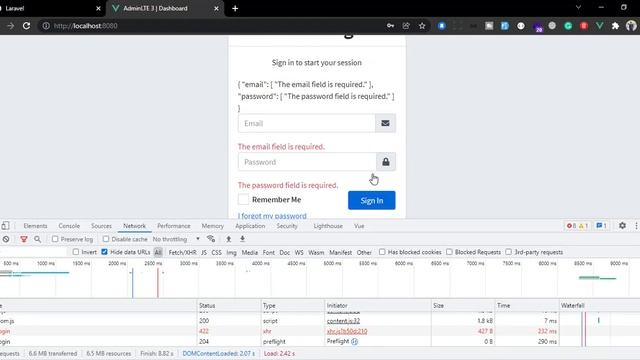Click the Sign In button
This screenshot has width=640, height=360.
371,200
